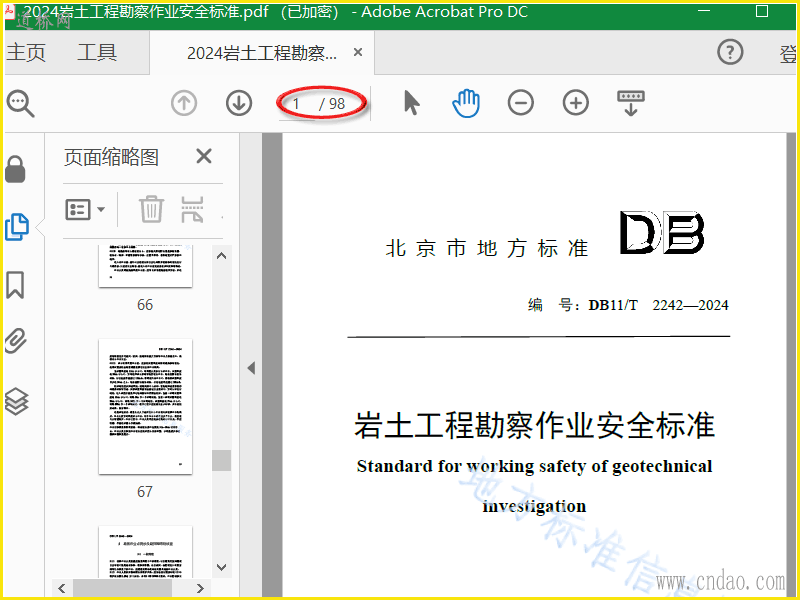800x600 pixels.
Task: Click thumbnail scrollbar up arrow
Action: (x=221, y=256)
